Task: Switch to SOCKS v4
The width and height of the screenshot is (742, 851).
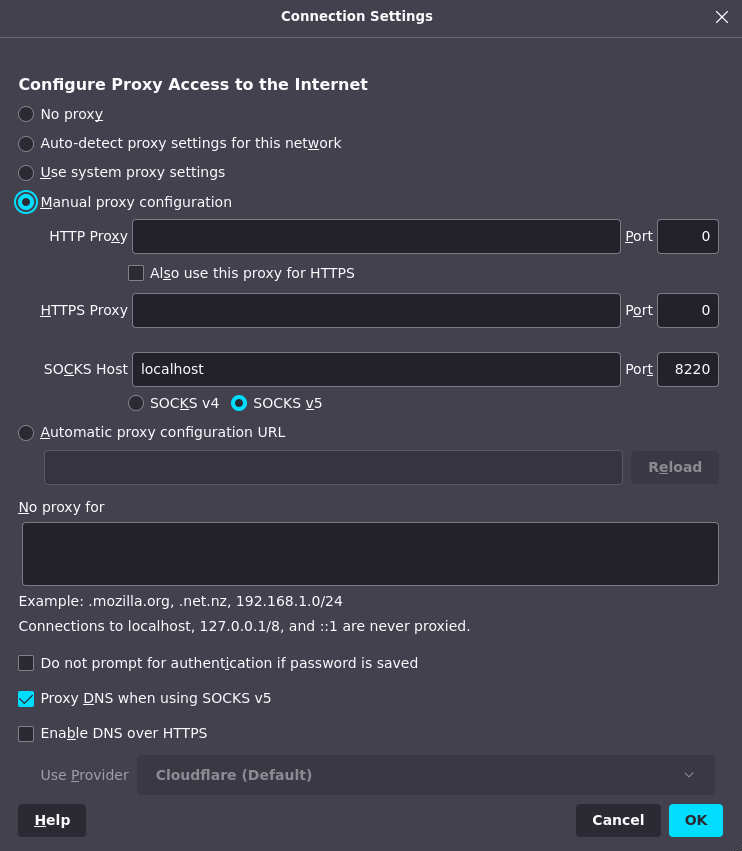Action: tap(135, 403)
